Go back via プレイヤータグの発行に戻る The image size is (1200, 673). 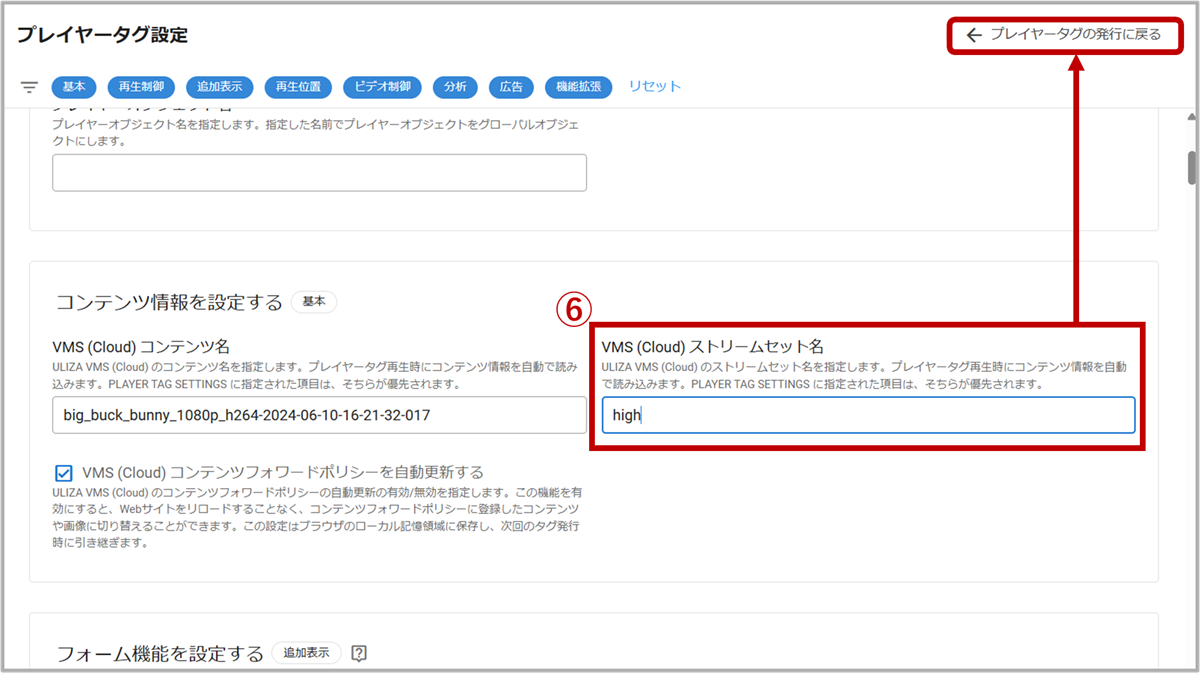[x=1063, y=35]
